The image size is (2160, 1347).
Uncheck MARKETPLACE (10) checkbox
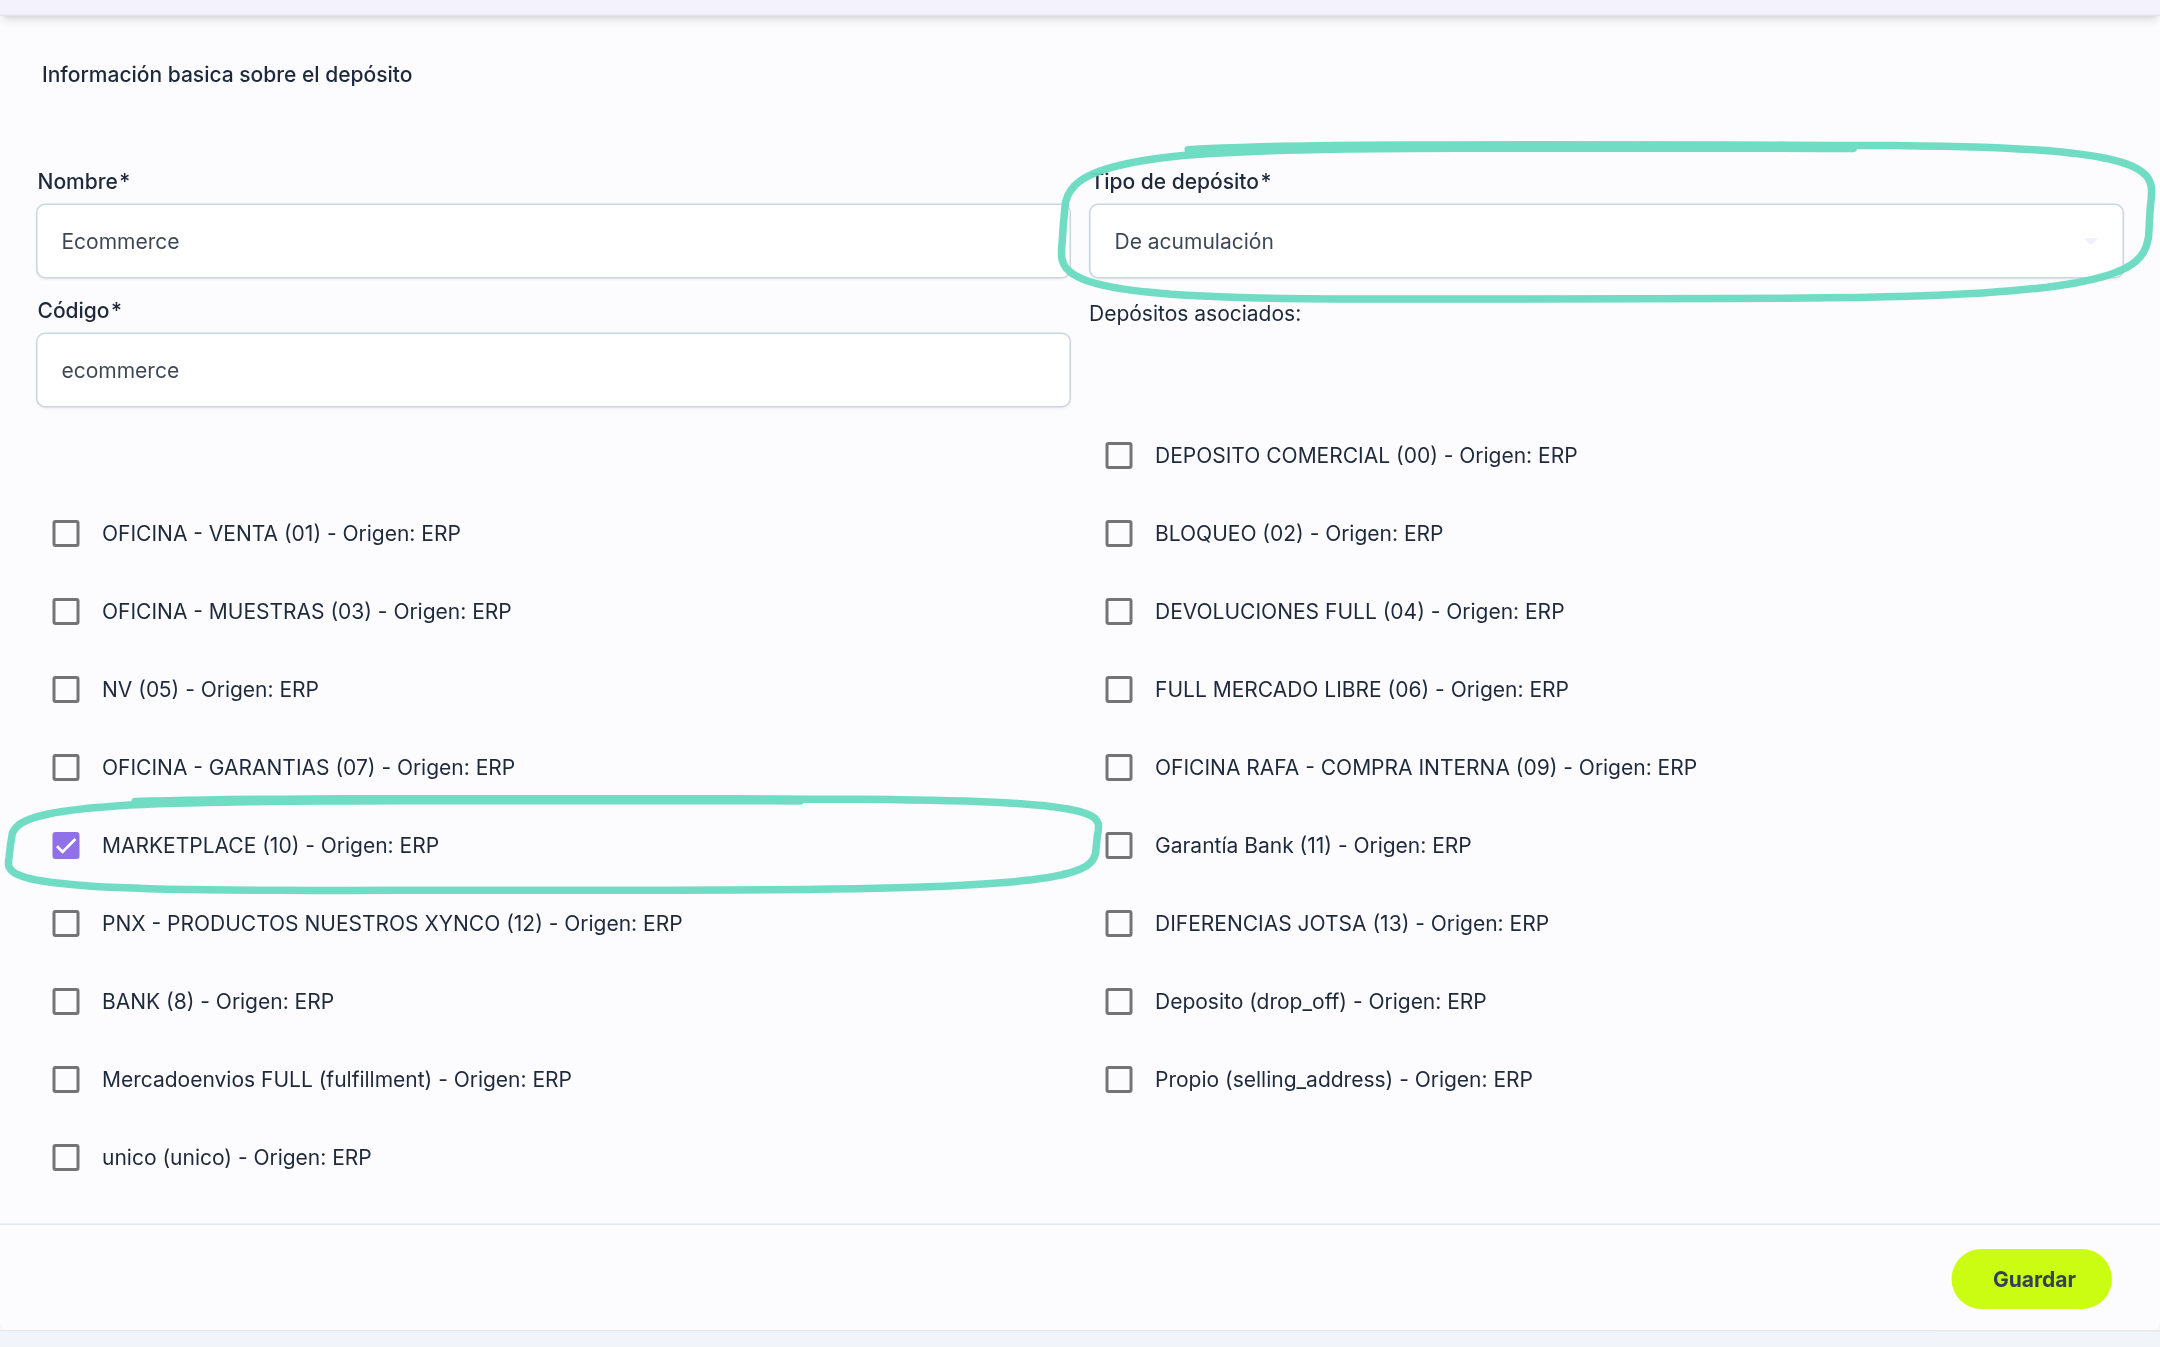pyautogui.click(x=66, y=846)
